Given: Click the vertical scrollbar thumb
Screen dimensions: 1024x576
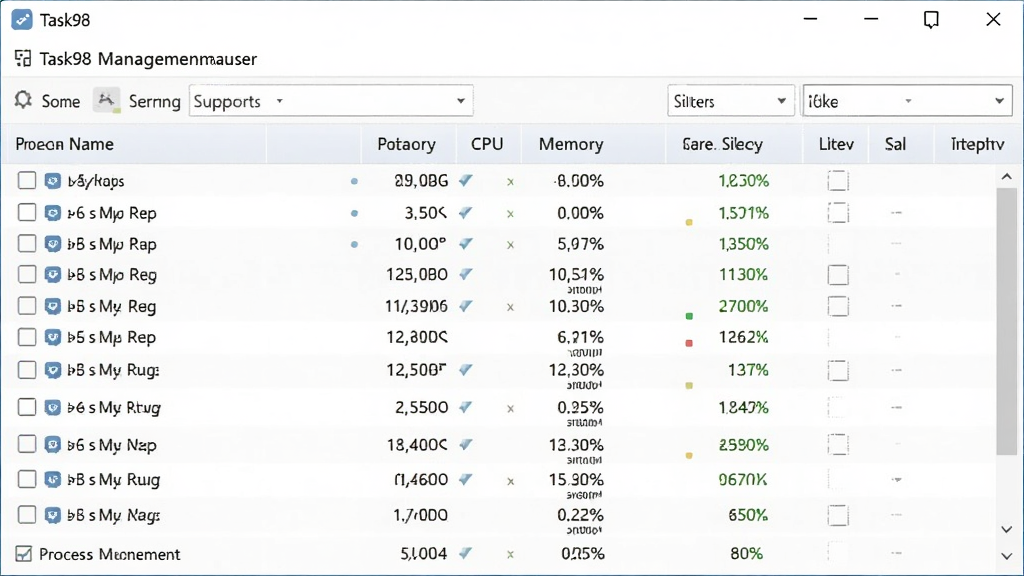Looking at the screenshot, I should [x=1006, y=321].
